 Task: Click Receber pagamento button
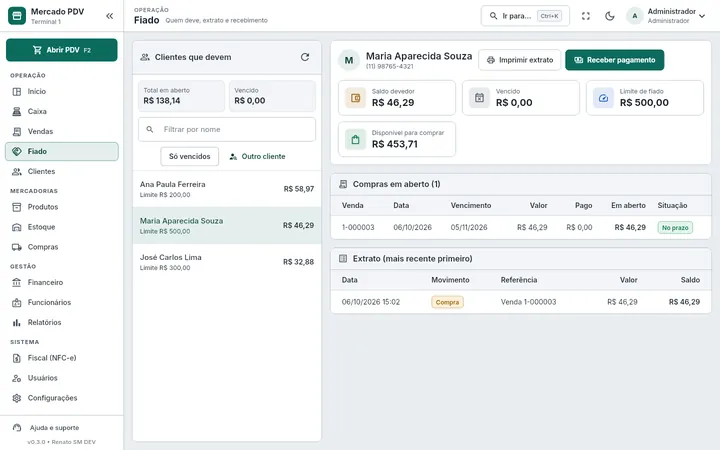(x=614, y=60)
